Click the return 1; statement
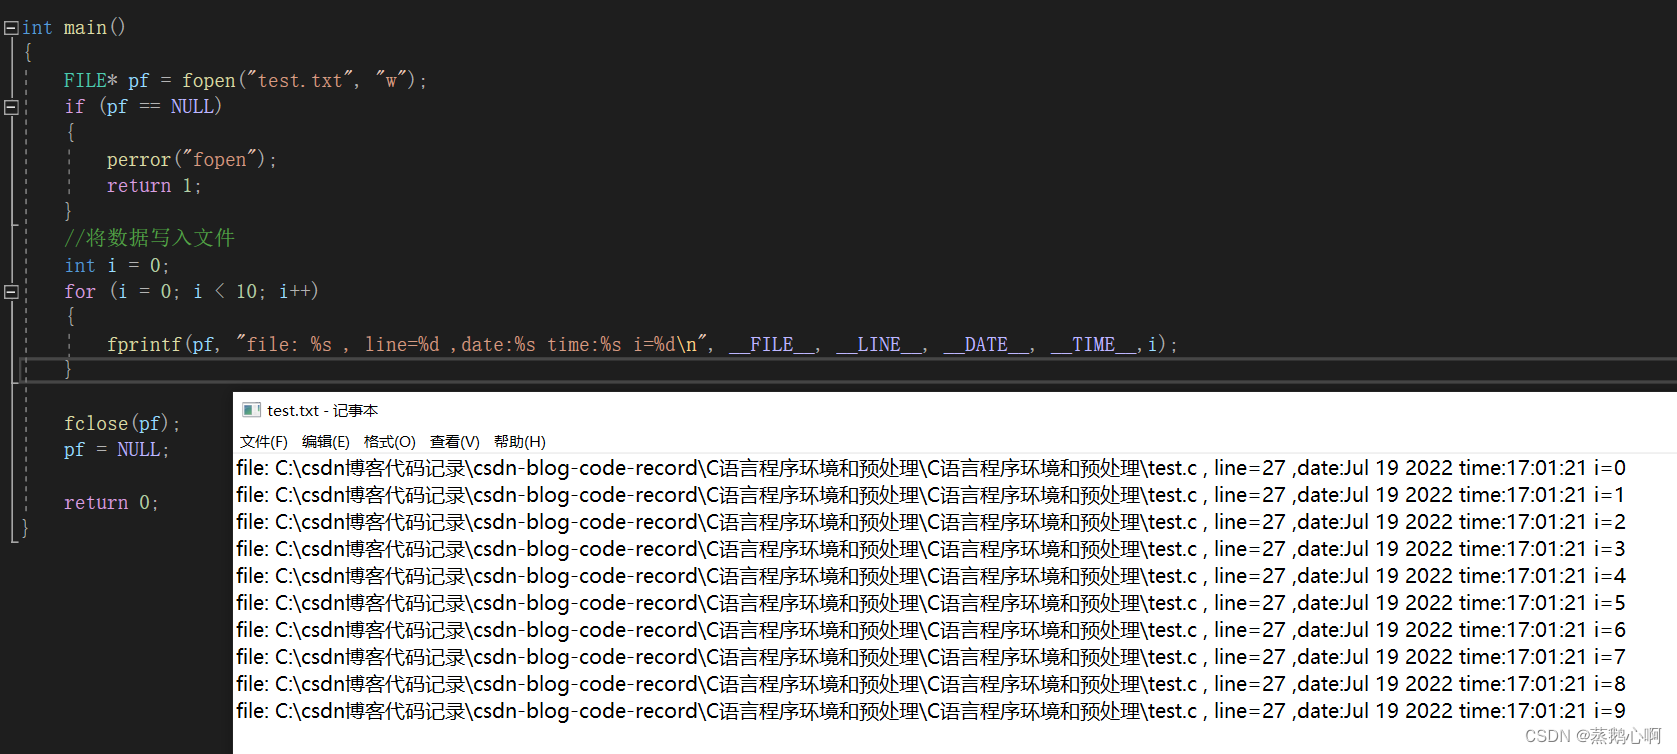Image resolution: width=1677 pixels, height=754 pixels. pyautogui.click(x=154, y=186)
